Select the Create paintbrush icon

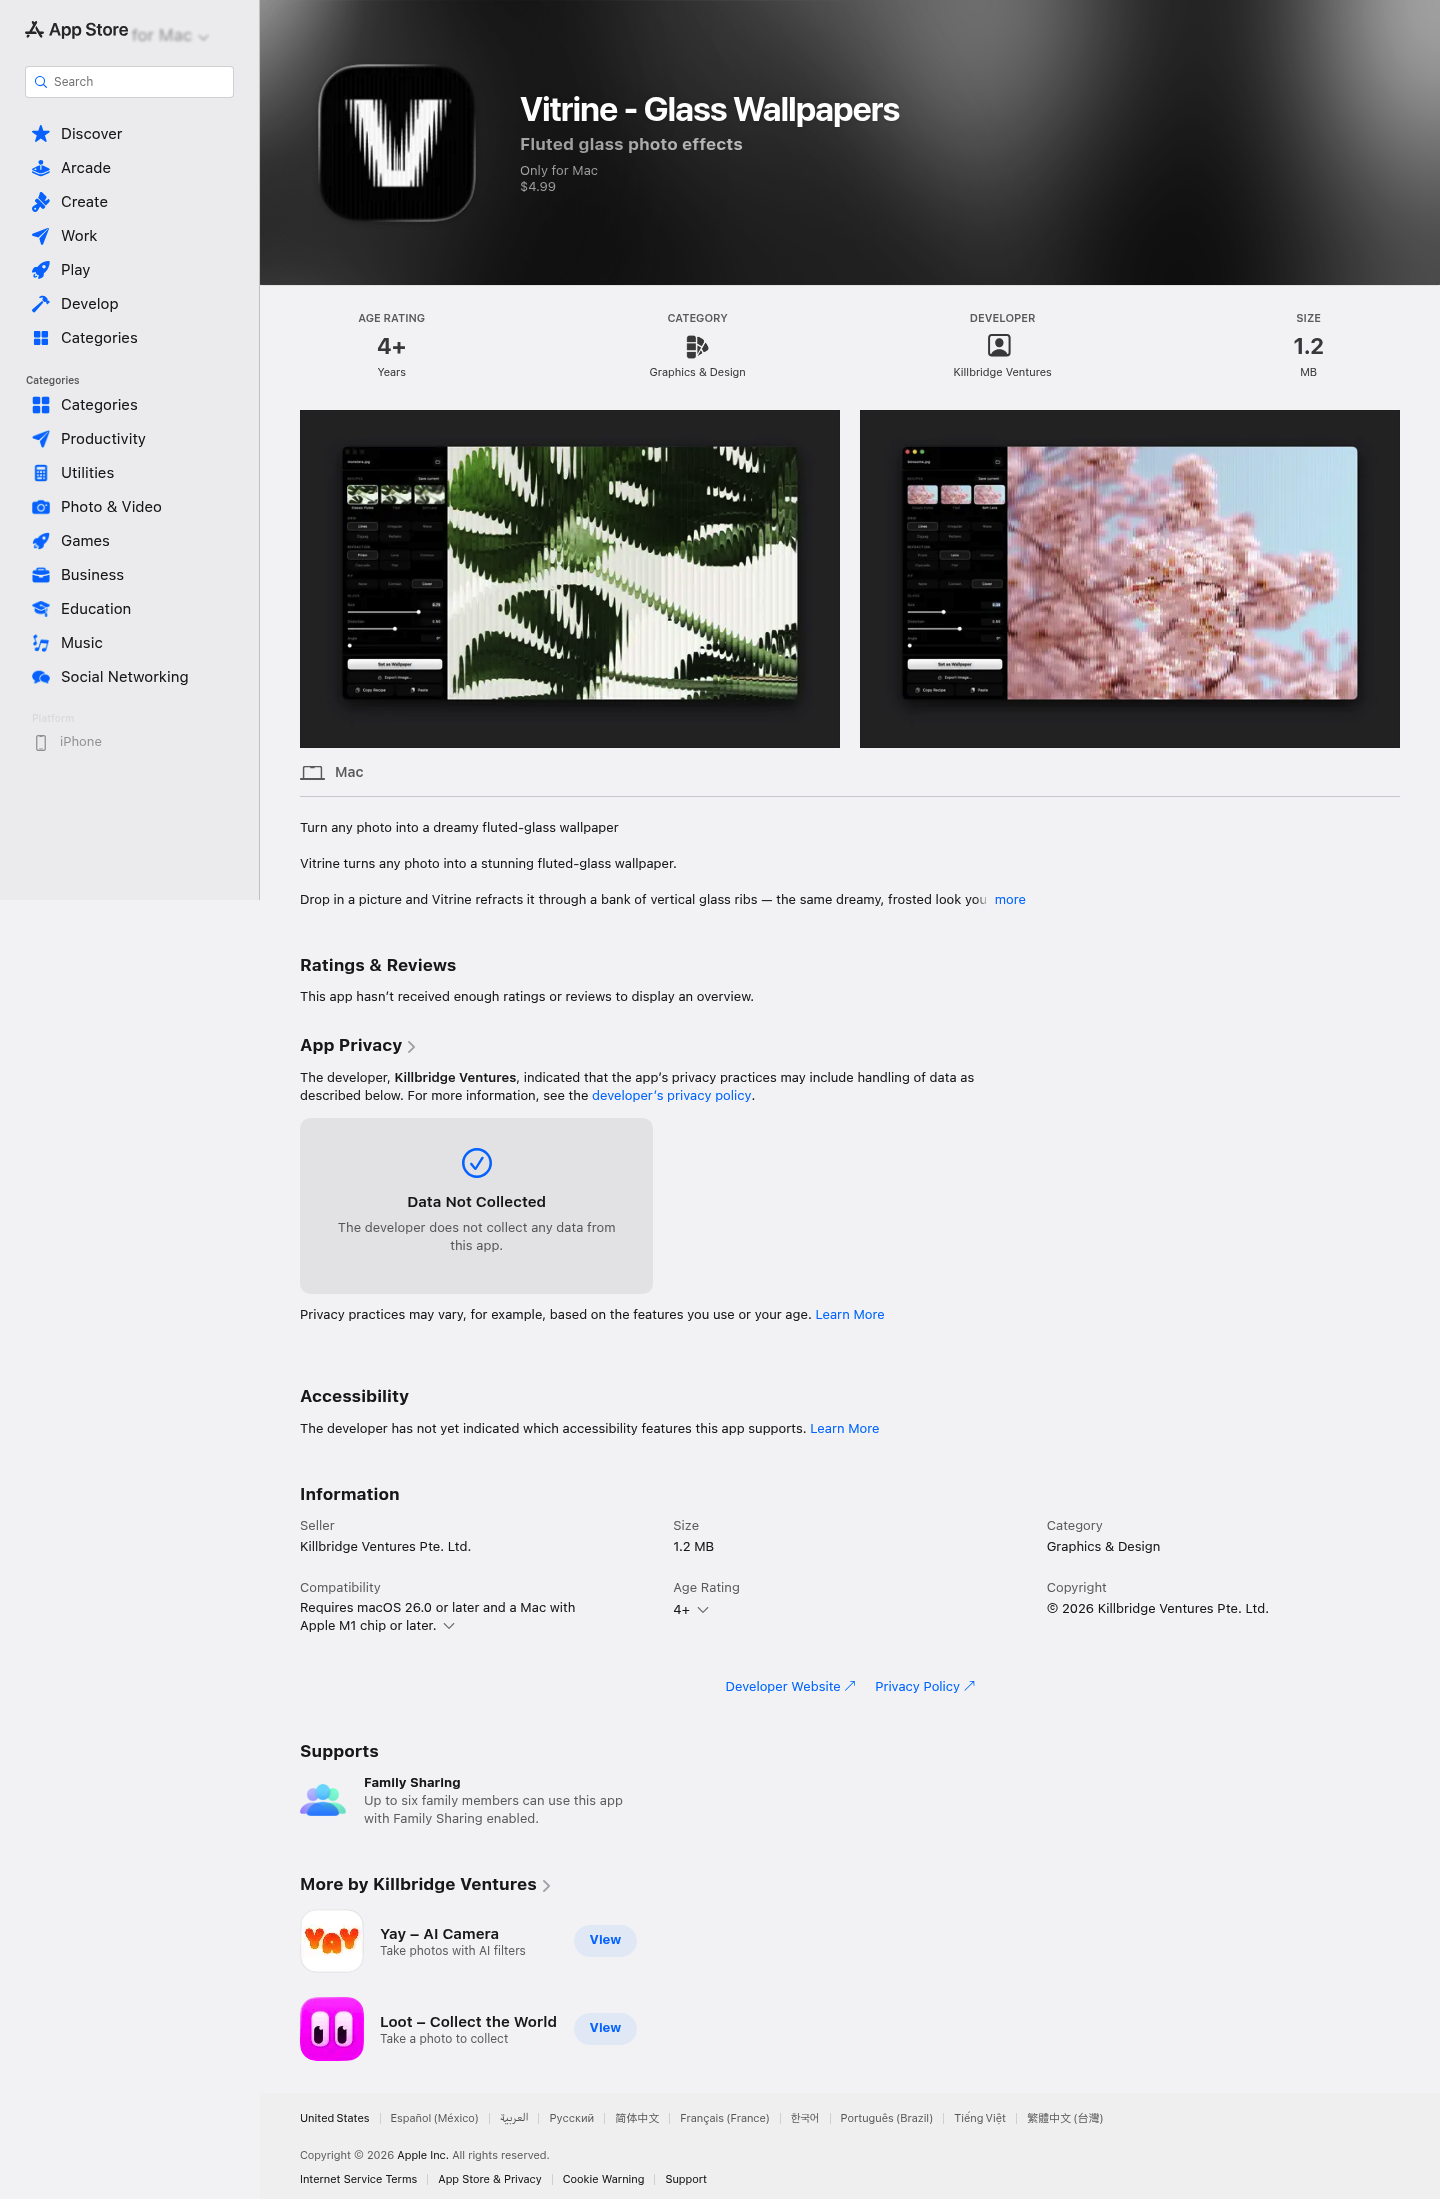pyautogui.click(x=41, y=202)
